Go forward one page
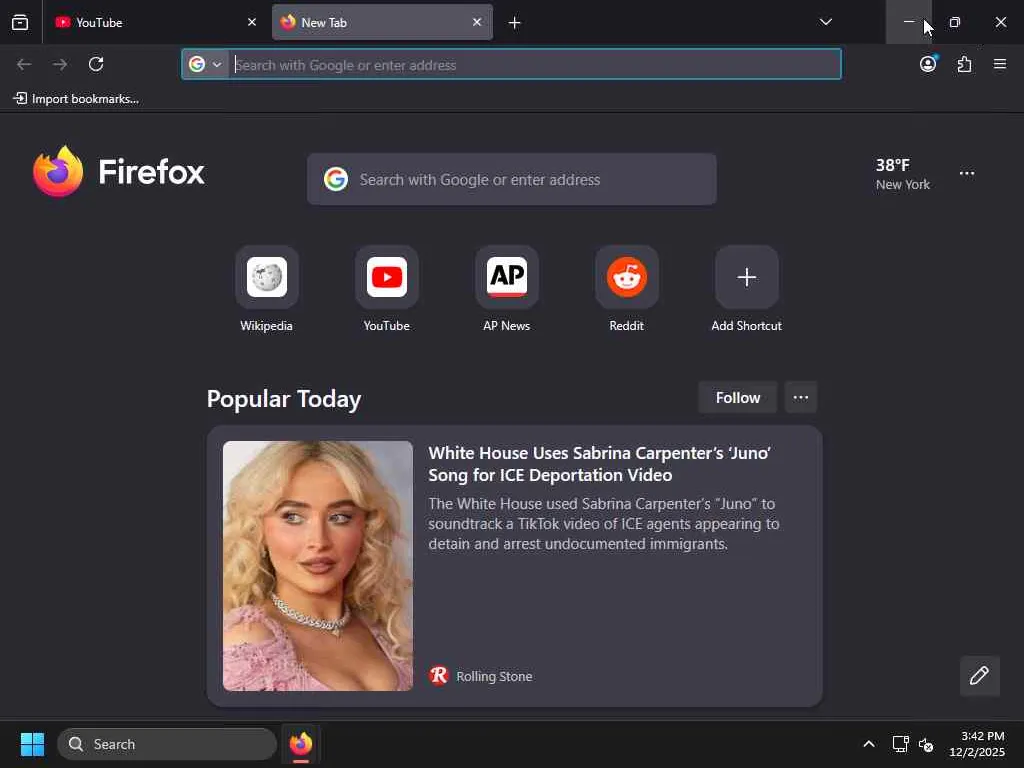The width and height of the screenshot is (1024, 768). pos(60,64)
